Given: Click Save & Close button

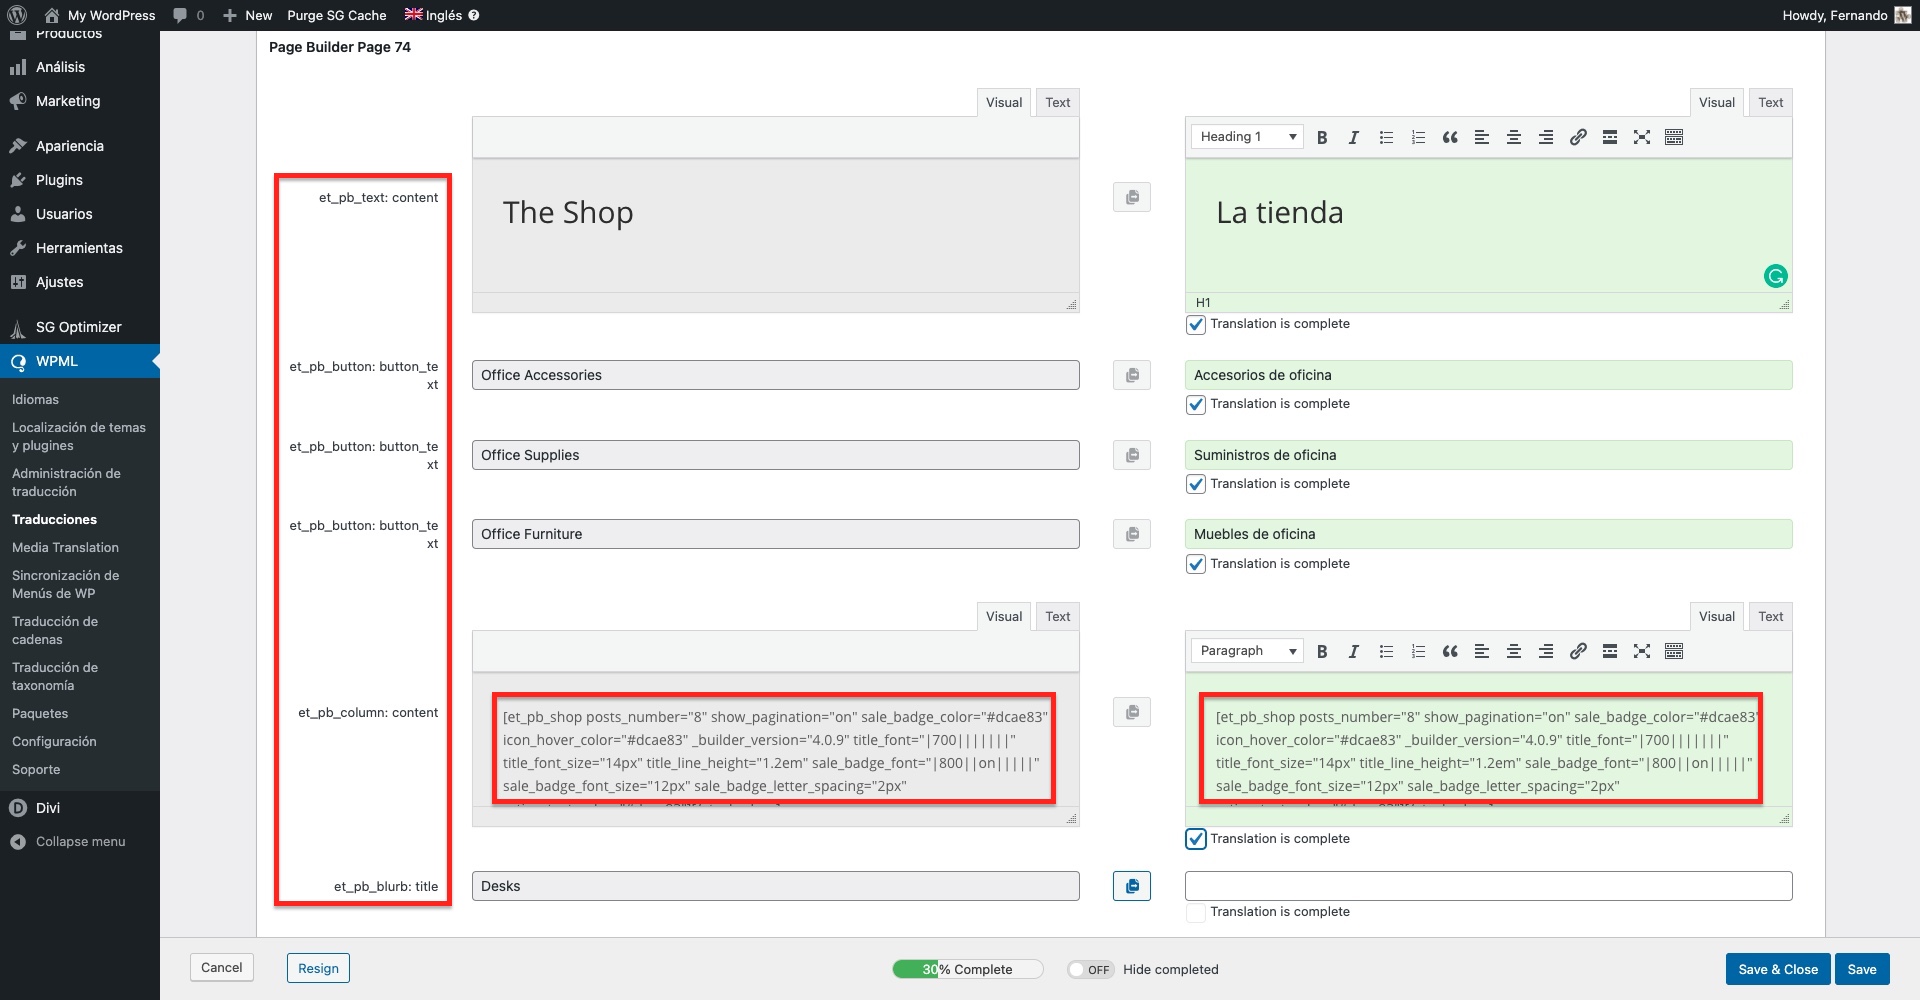Looking at the screenshot, I should [1777, 969].
